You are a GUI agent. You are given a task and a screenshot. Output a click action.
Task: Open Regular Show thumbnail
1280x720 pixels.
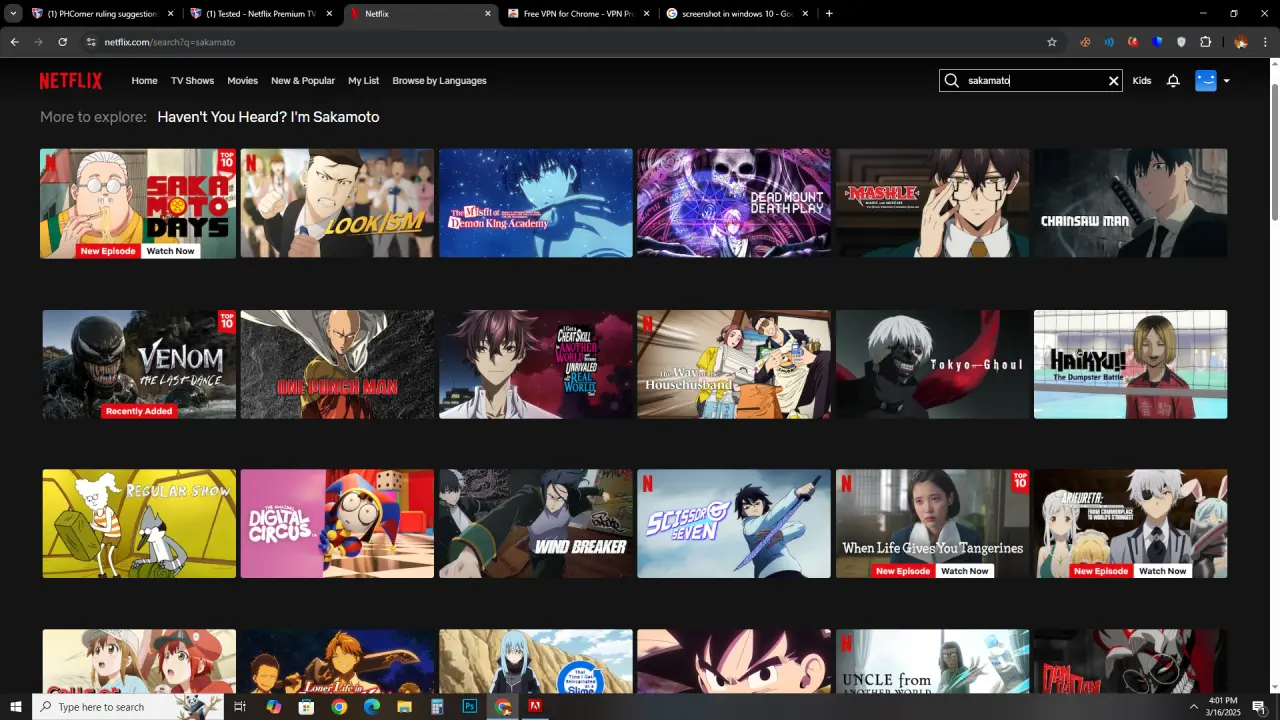139,524
